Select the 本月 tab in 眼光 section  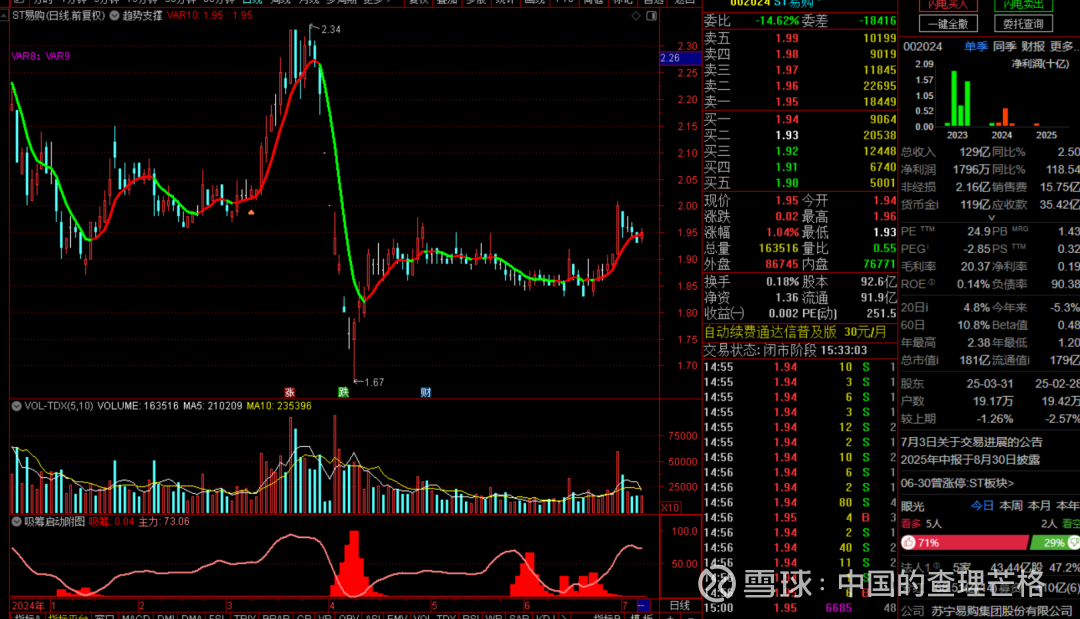pos(1039,506)
